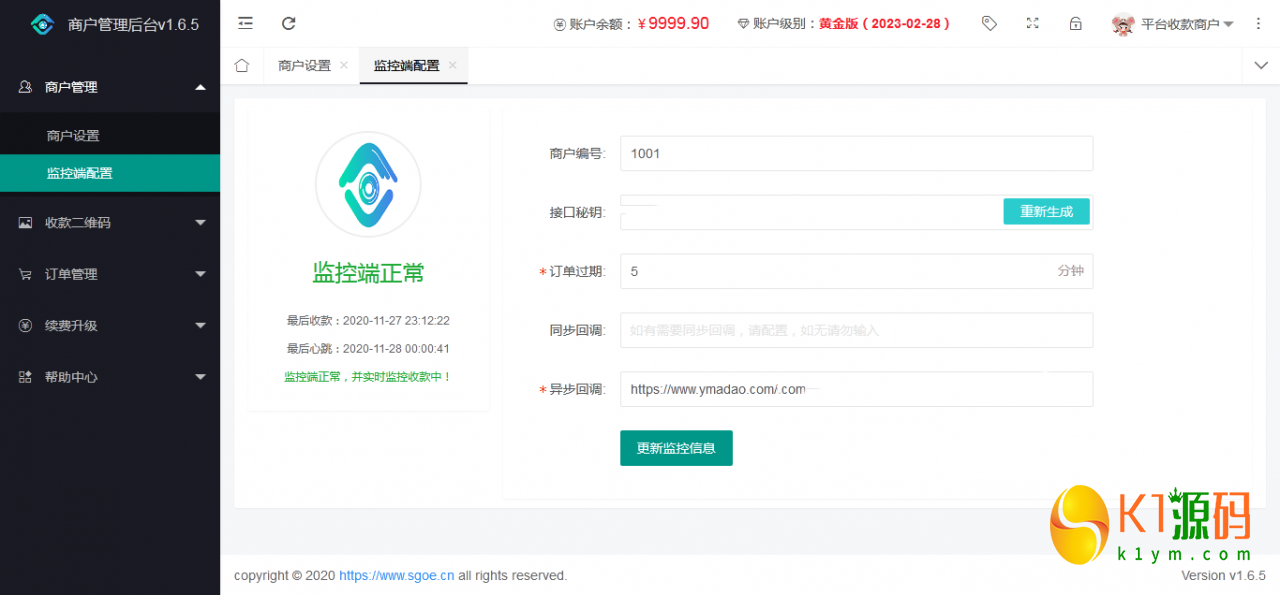
Task: Open the vertical three-dot more menu
Action: click(x=1258, y=23)
